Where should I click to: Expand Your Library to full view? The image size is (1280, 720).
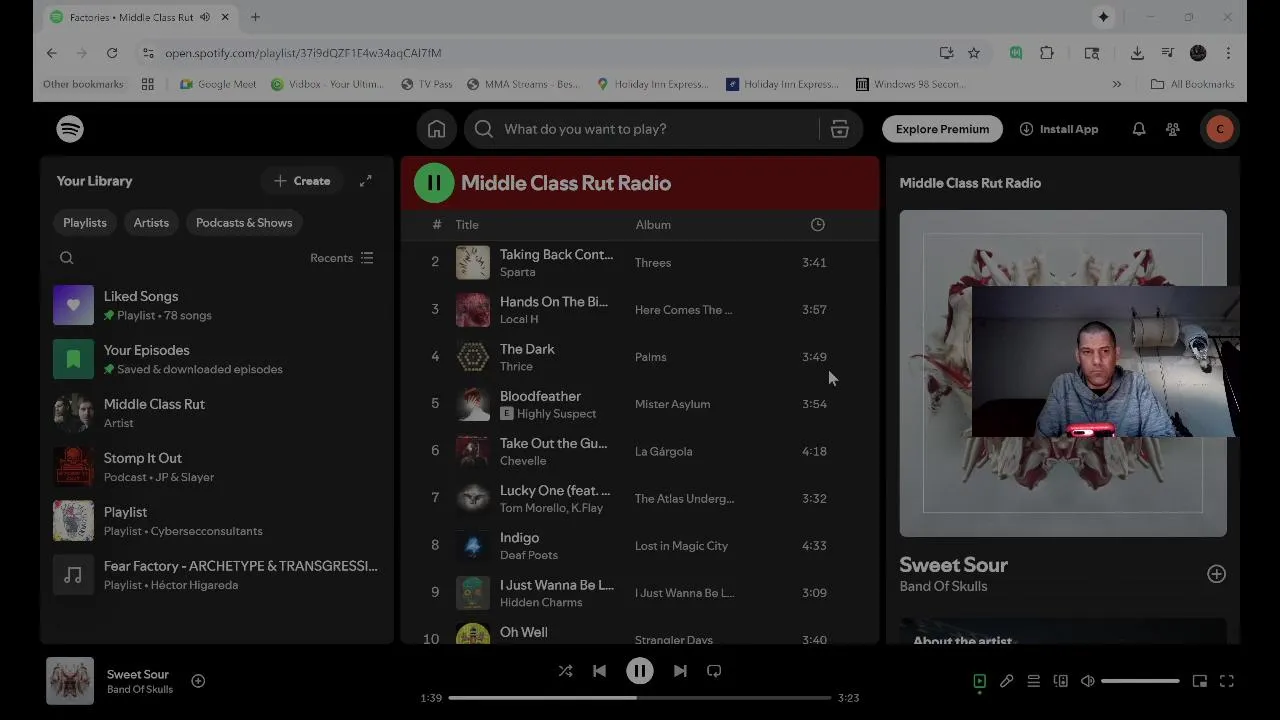click(366, 181)
